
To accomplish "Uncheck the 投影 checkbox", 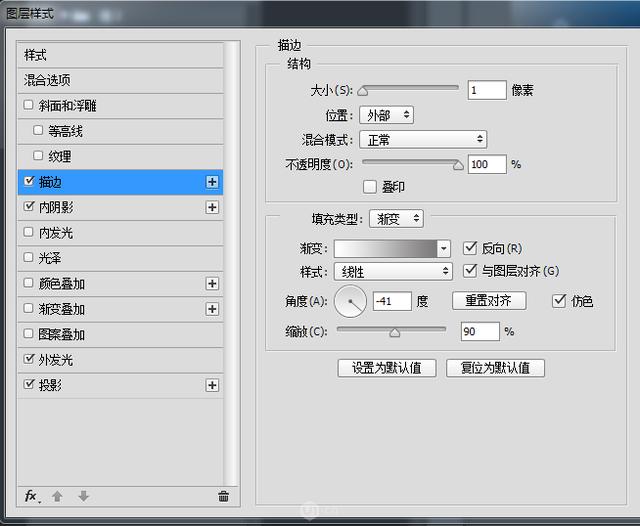I will click(x=29, y=384).
